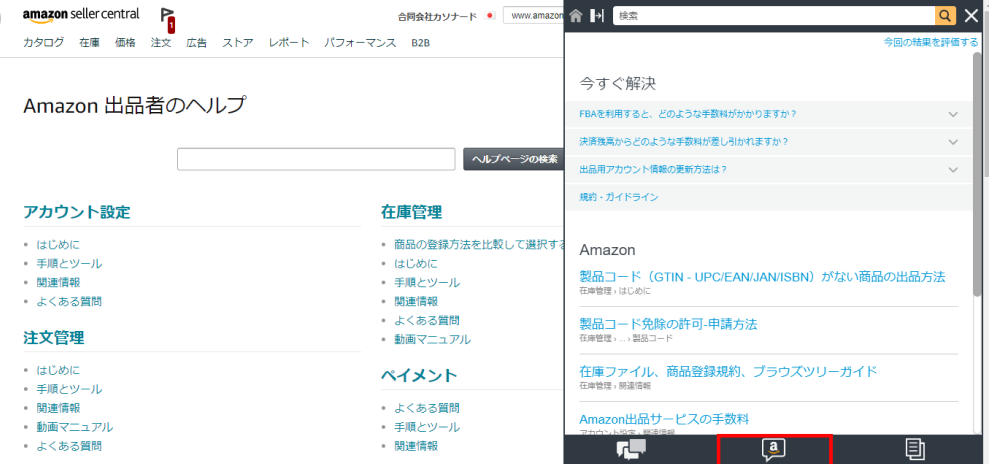Click the orange search magnifier button

[x=945, y=16]
